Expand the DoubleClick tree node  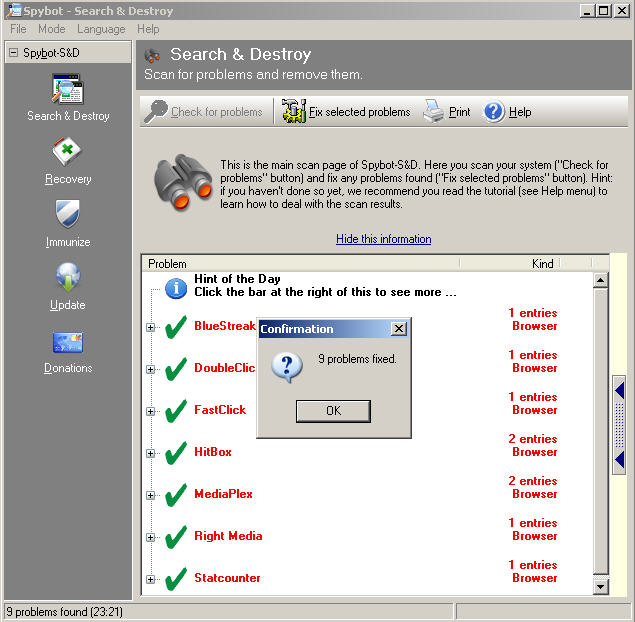point(151,369)
